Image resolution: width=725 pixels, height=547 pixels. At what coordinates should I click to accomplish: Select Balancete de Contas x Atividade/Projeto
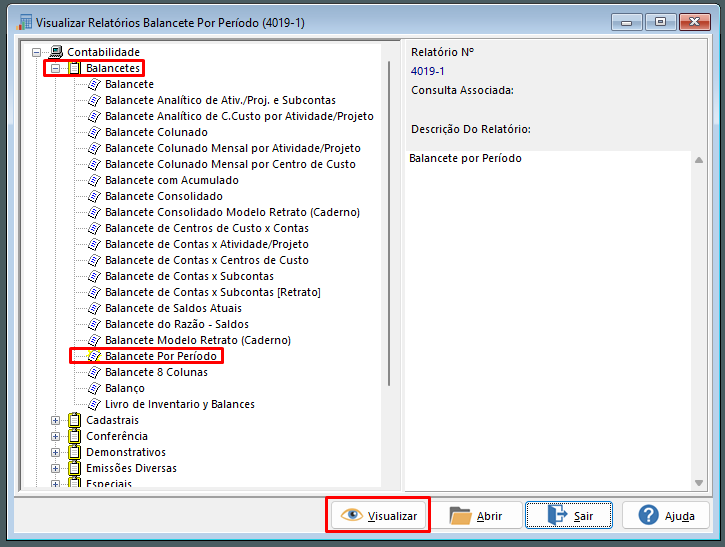(207, 244)
